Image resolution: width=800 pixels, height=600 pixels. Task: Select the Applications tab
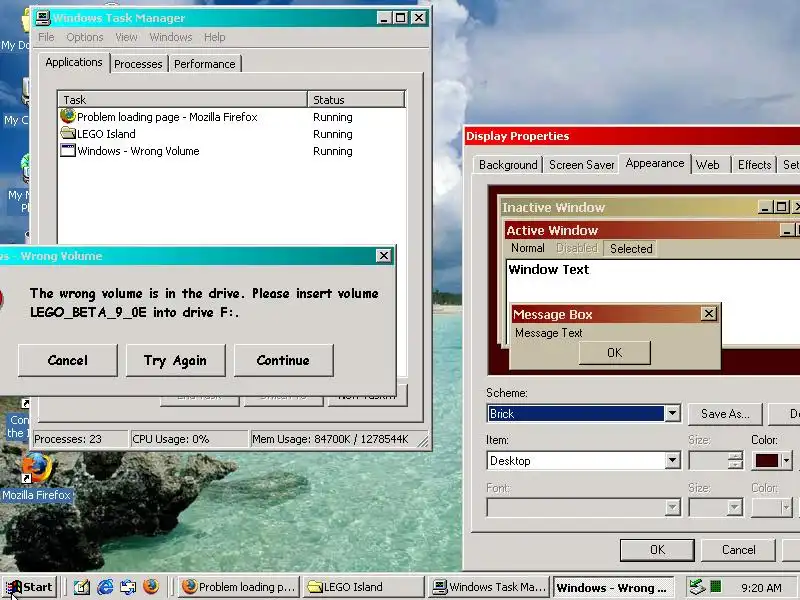pos(74,62)
